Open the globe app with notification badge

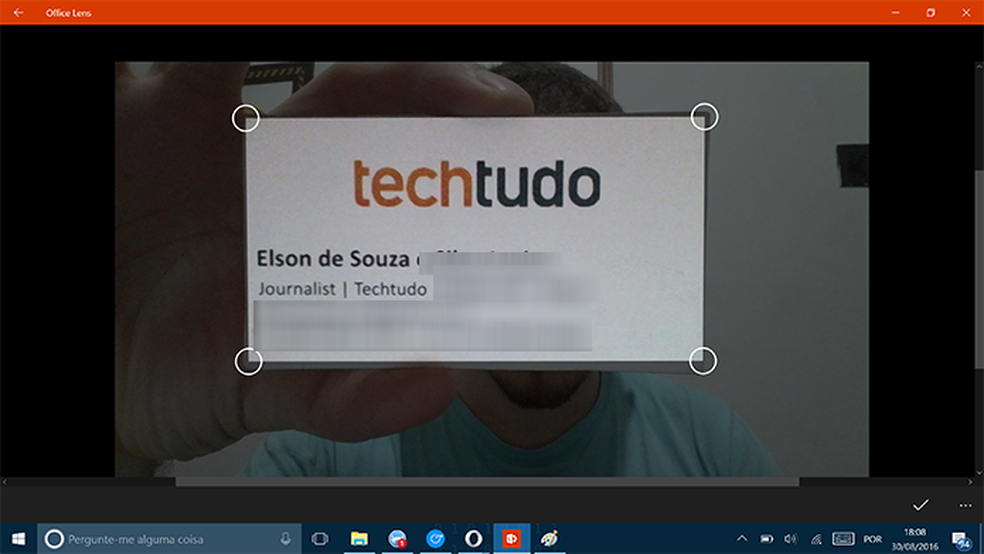point(397,539)
